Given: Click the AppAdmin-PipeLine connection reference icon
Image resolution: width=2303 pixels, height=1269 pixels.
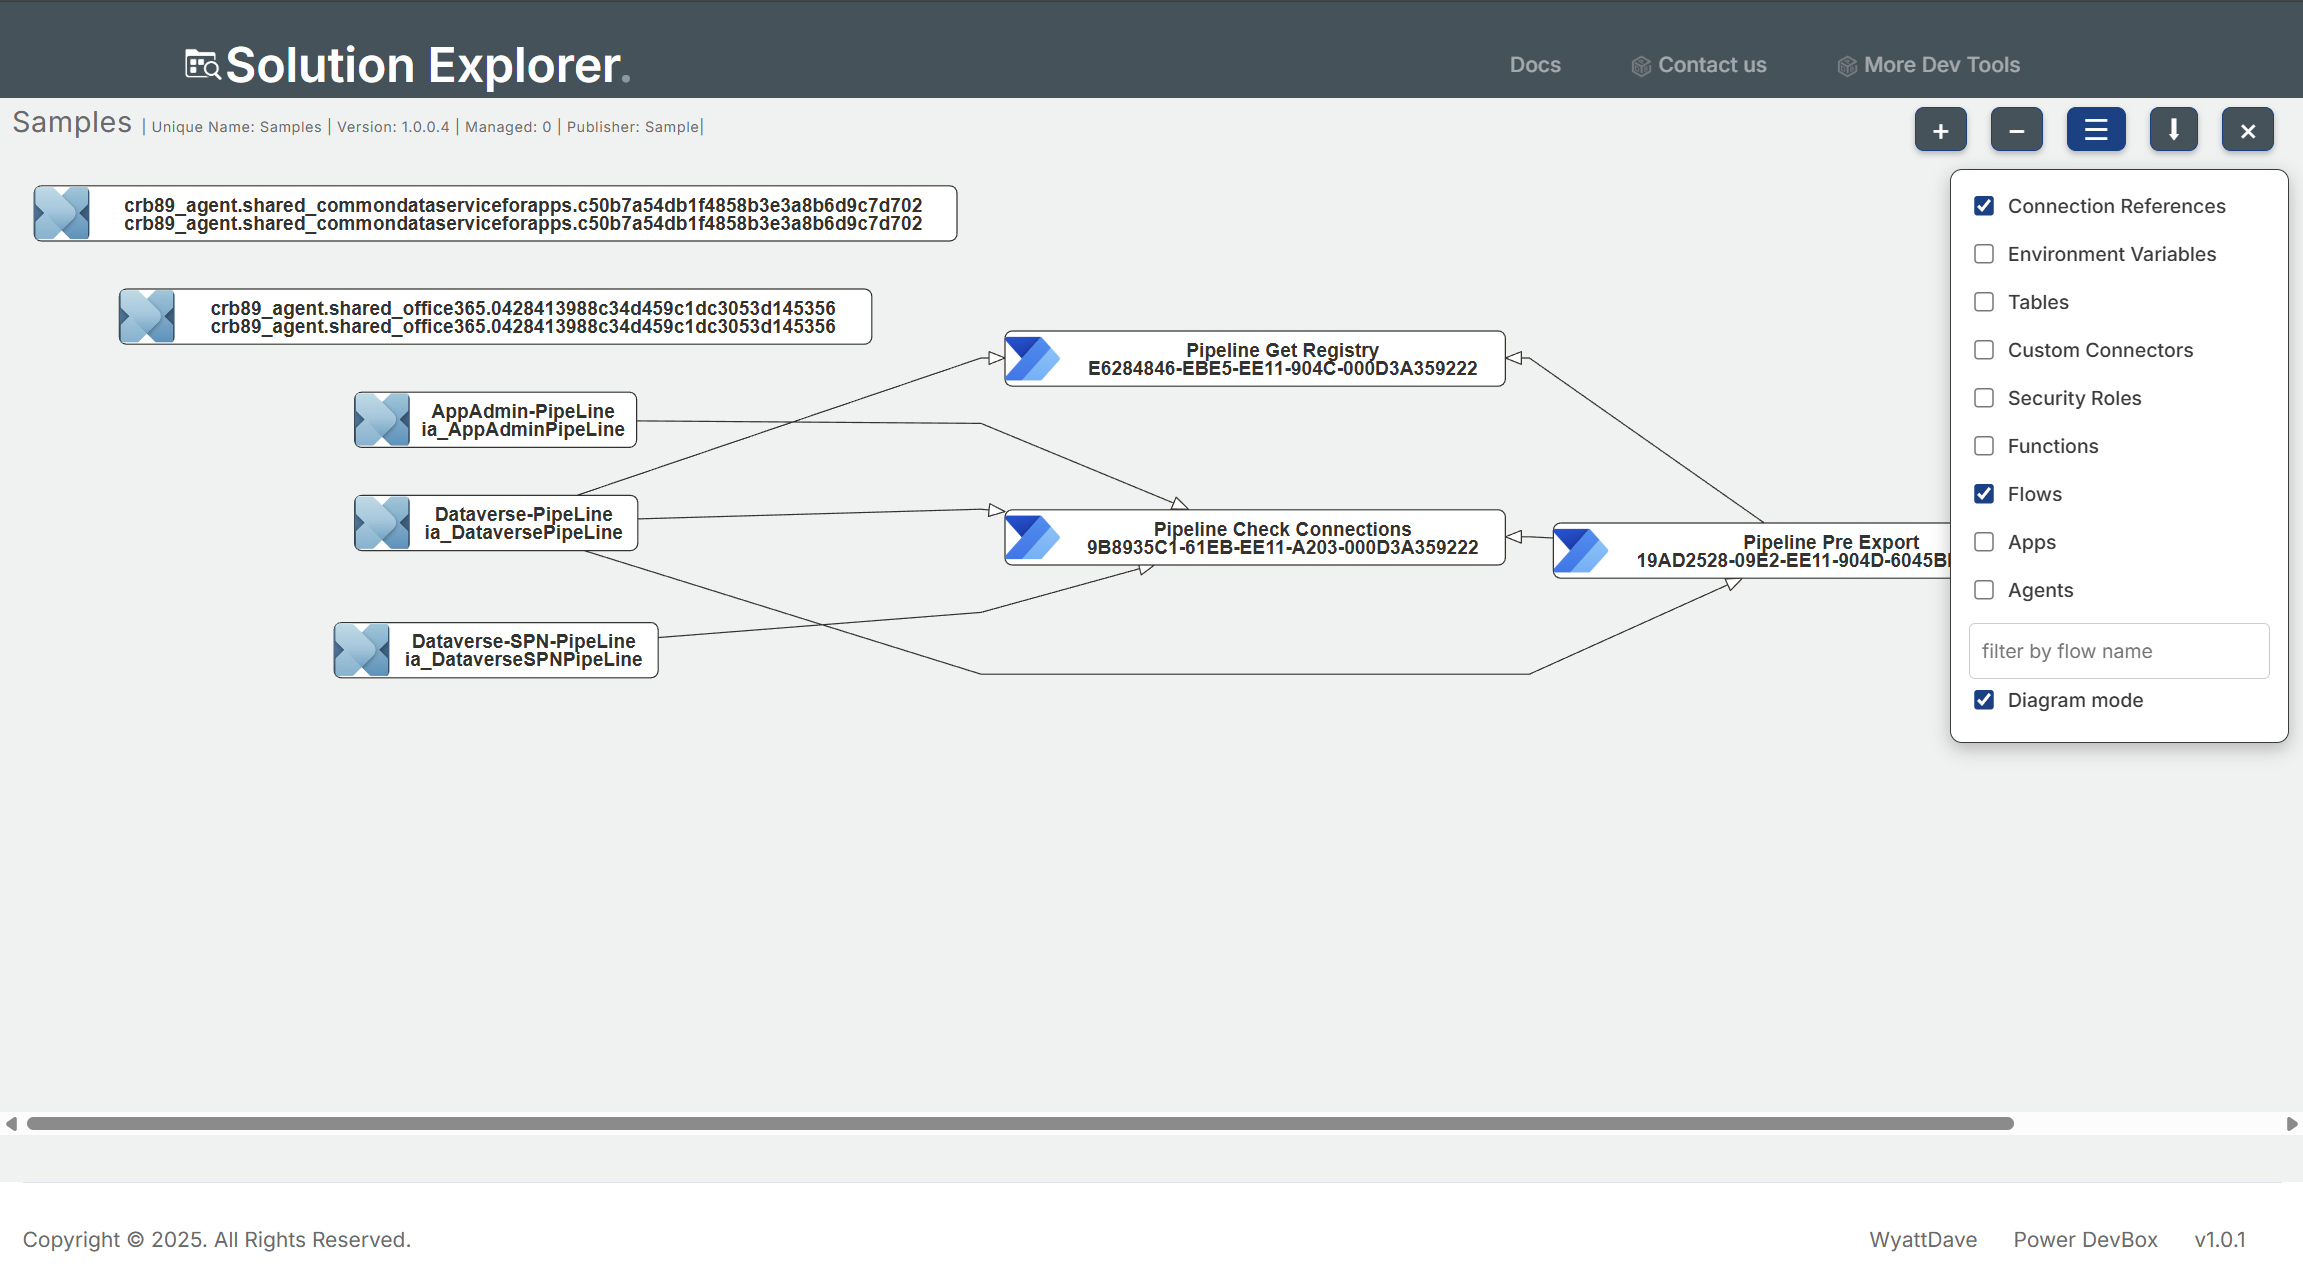Looking at the screenshot, I should (x=382, y=420).
